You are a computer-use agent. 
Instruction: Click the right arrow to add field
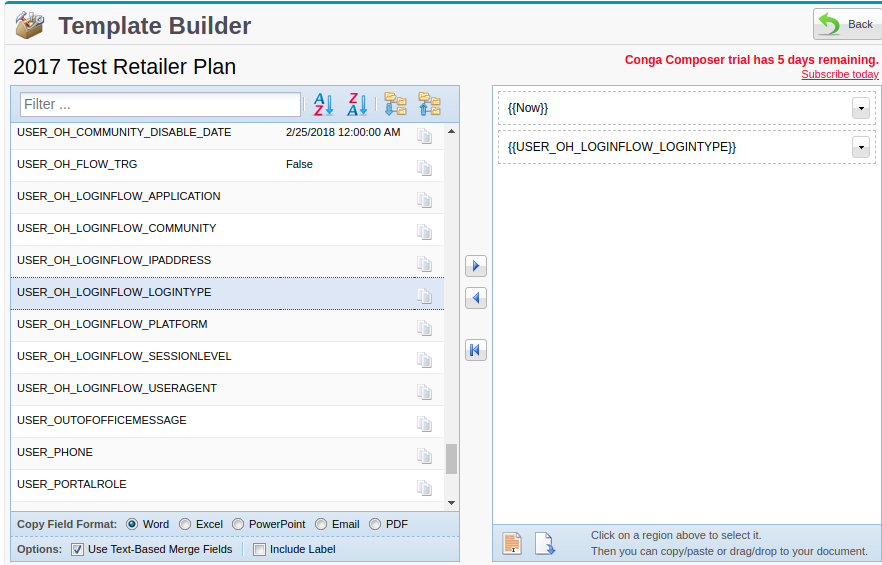476,266
